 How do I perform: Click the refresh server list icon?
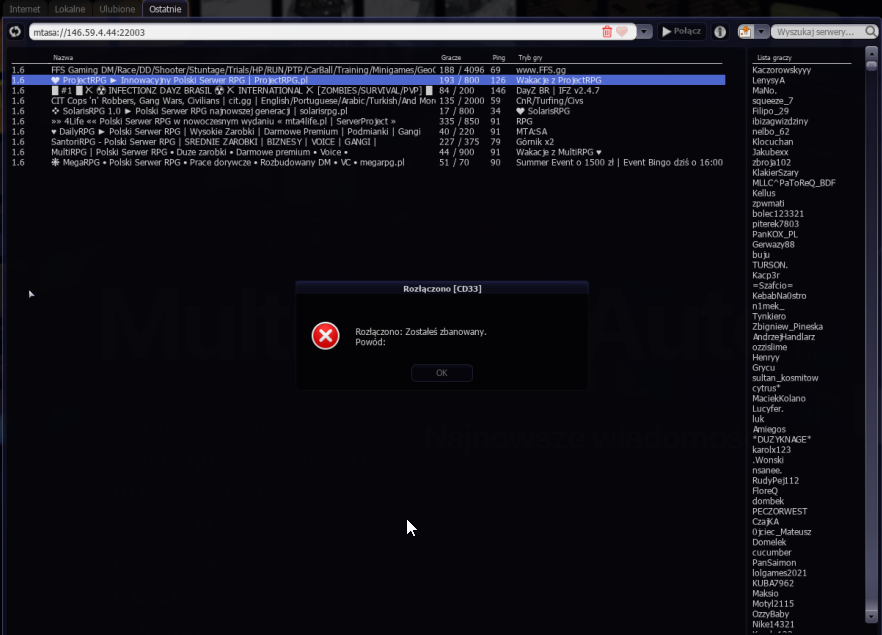[x=15, y=31]
